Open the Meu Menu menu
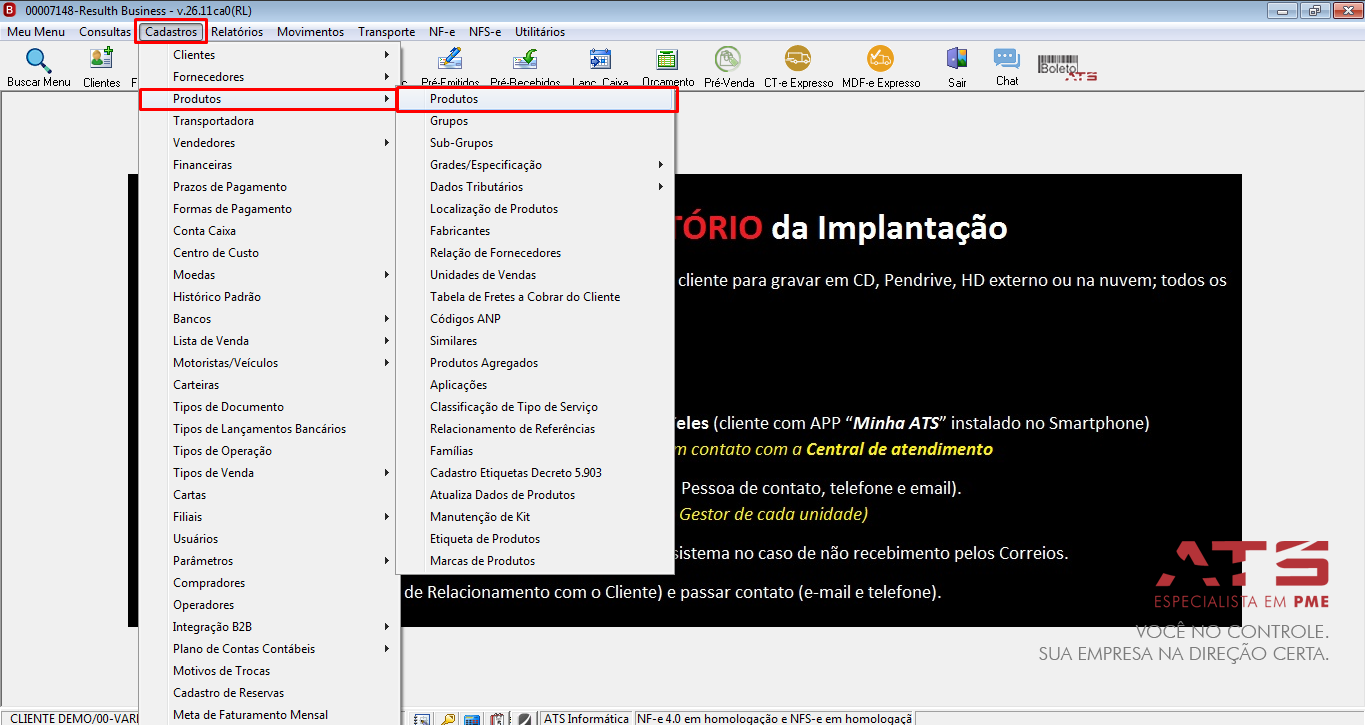 [36, 32]
